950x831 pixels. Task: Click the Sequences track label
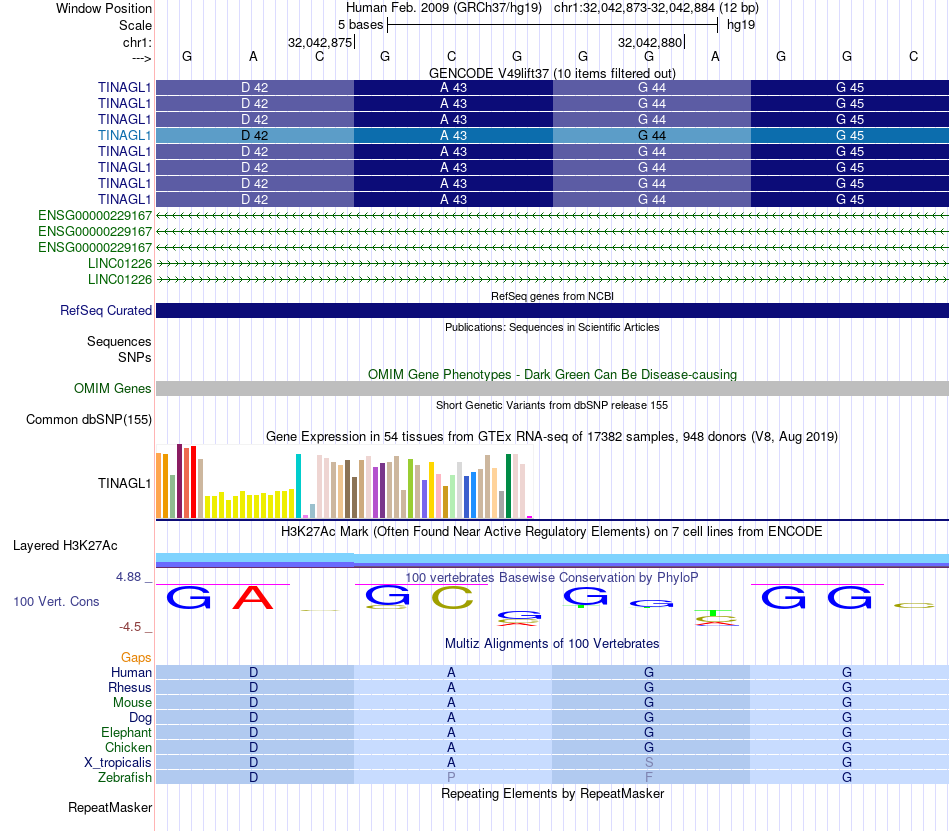[x=119, y=342]
